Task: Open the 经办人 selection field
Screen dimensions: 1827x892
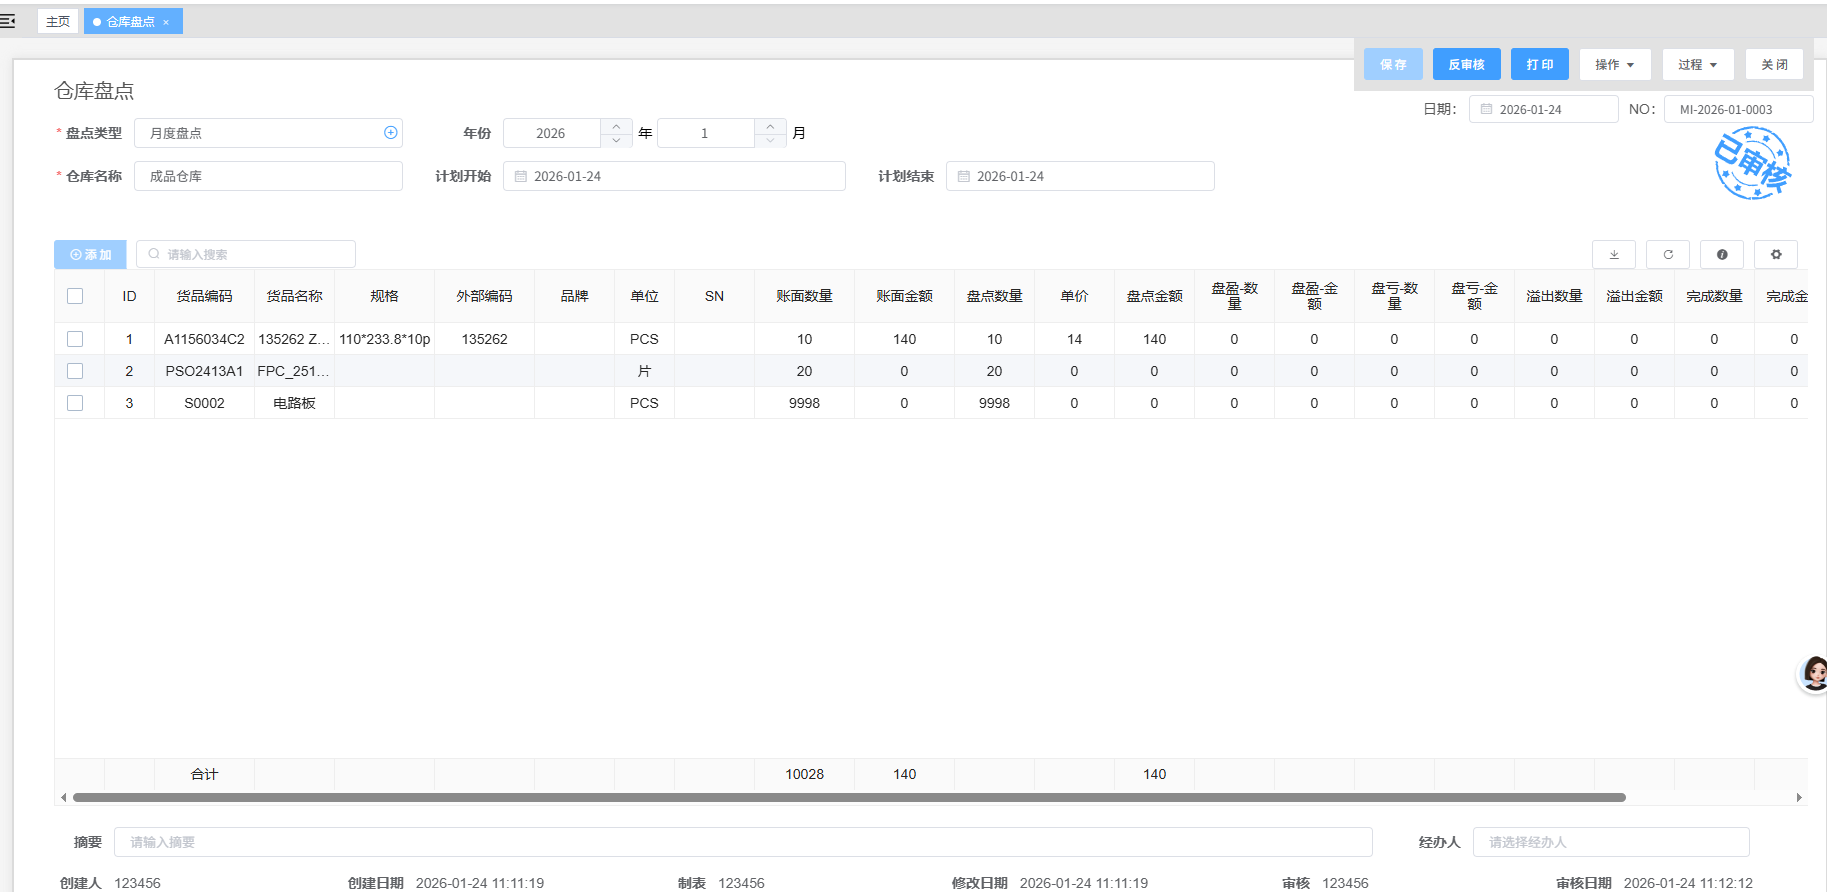Action: (1610, 842)
